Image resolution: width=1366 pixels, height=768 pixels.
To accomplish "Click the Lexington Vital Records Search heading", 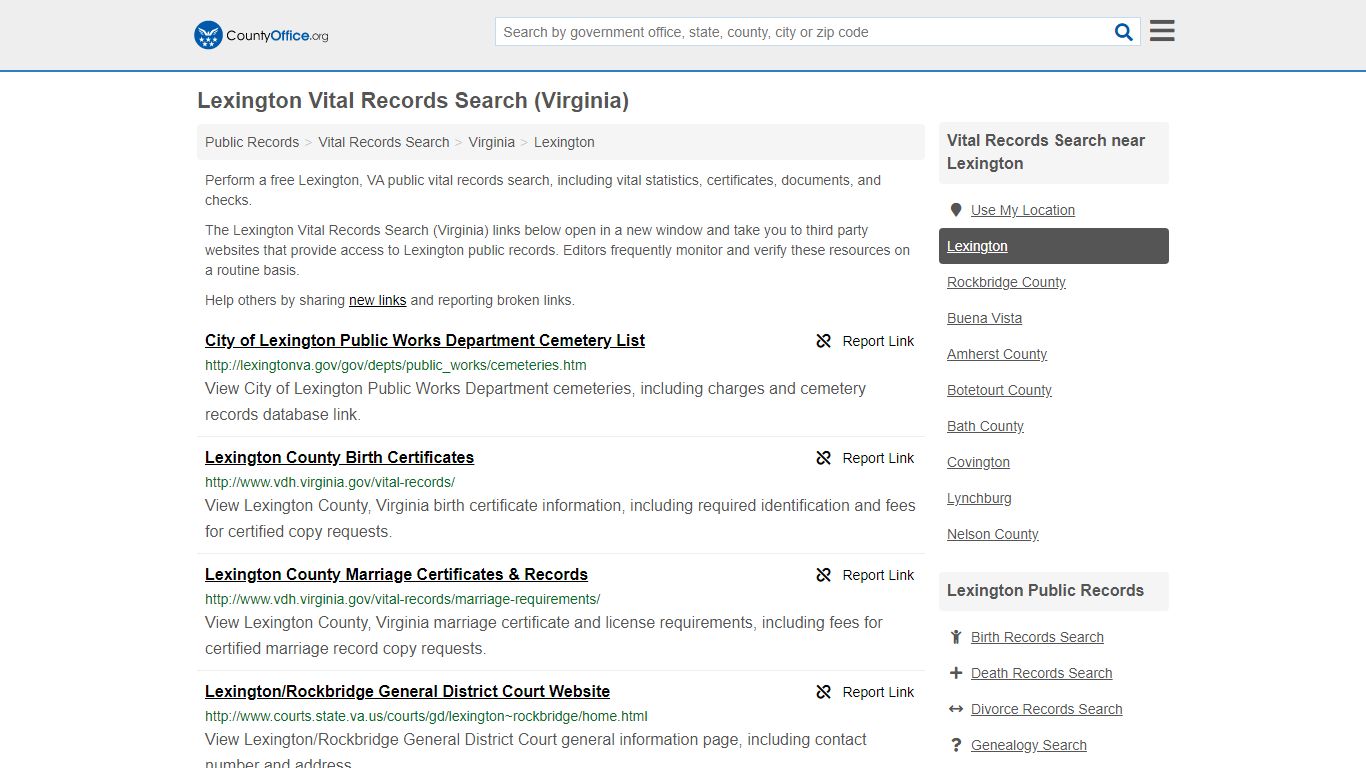I will [x=413, y=100].
